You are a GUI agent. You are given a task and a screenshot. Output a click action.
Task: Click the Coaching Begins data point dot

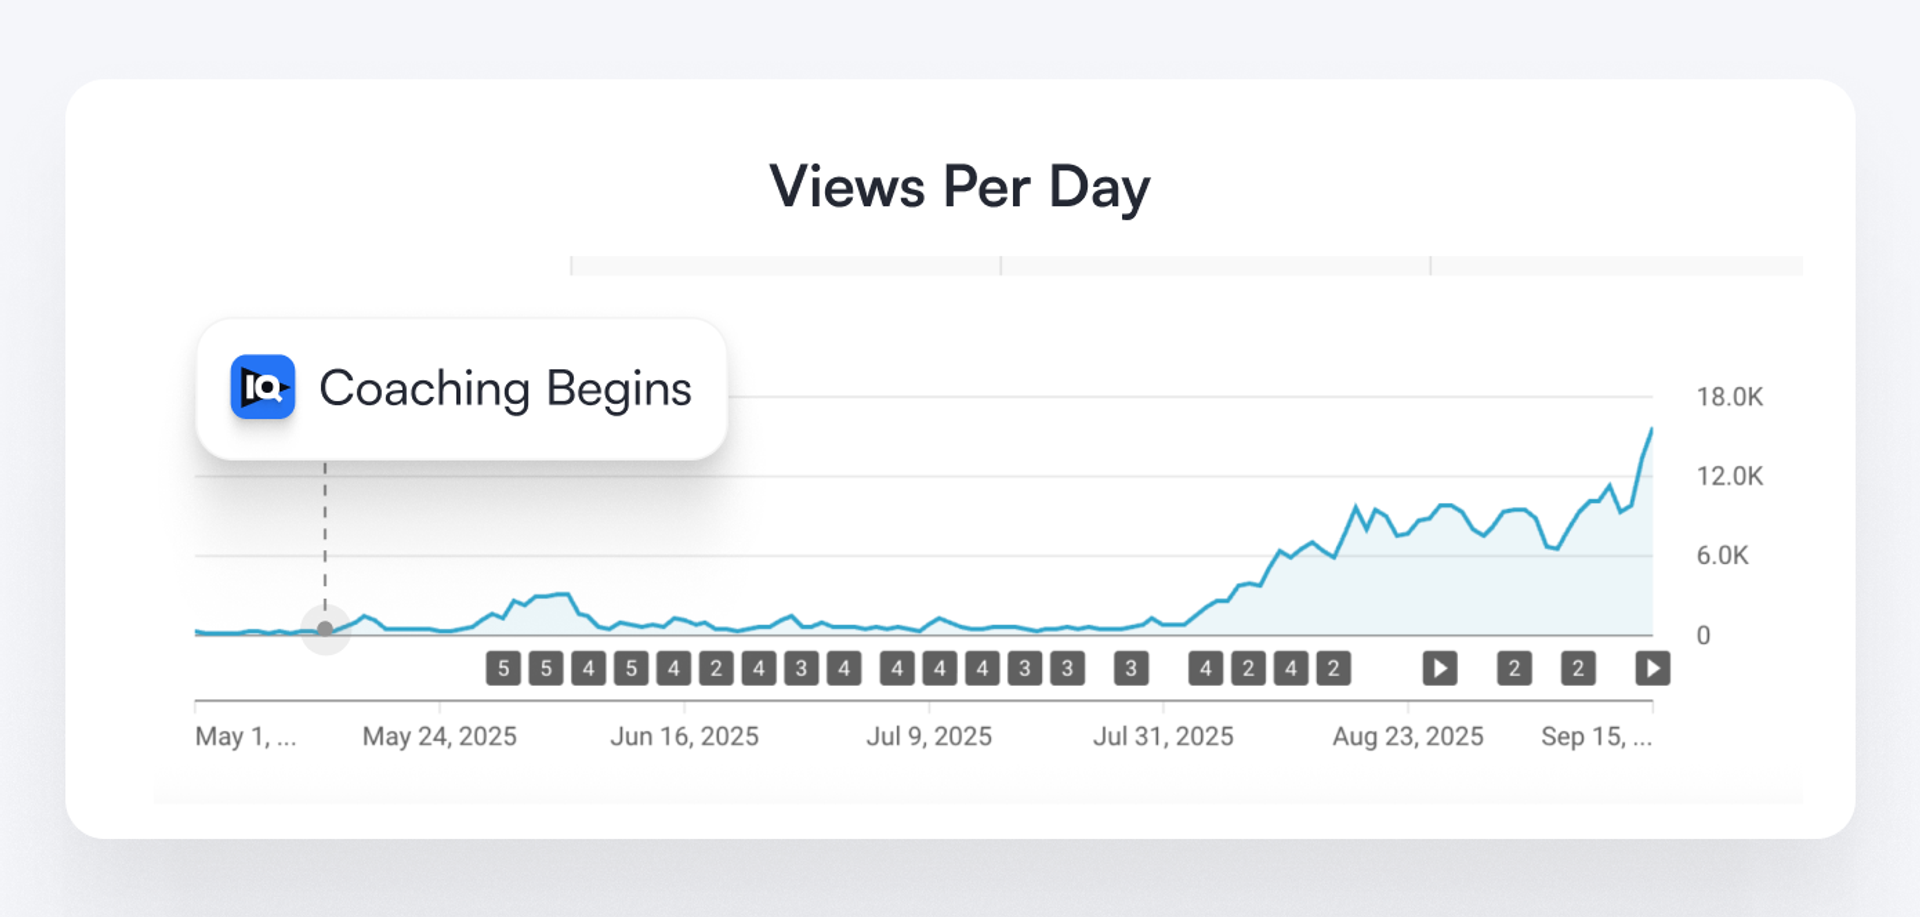[x=325, y=629]
